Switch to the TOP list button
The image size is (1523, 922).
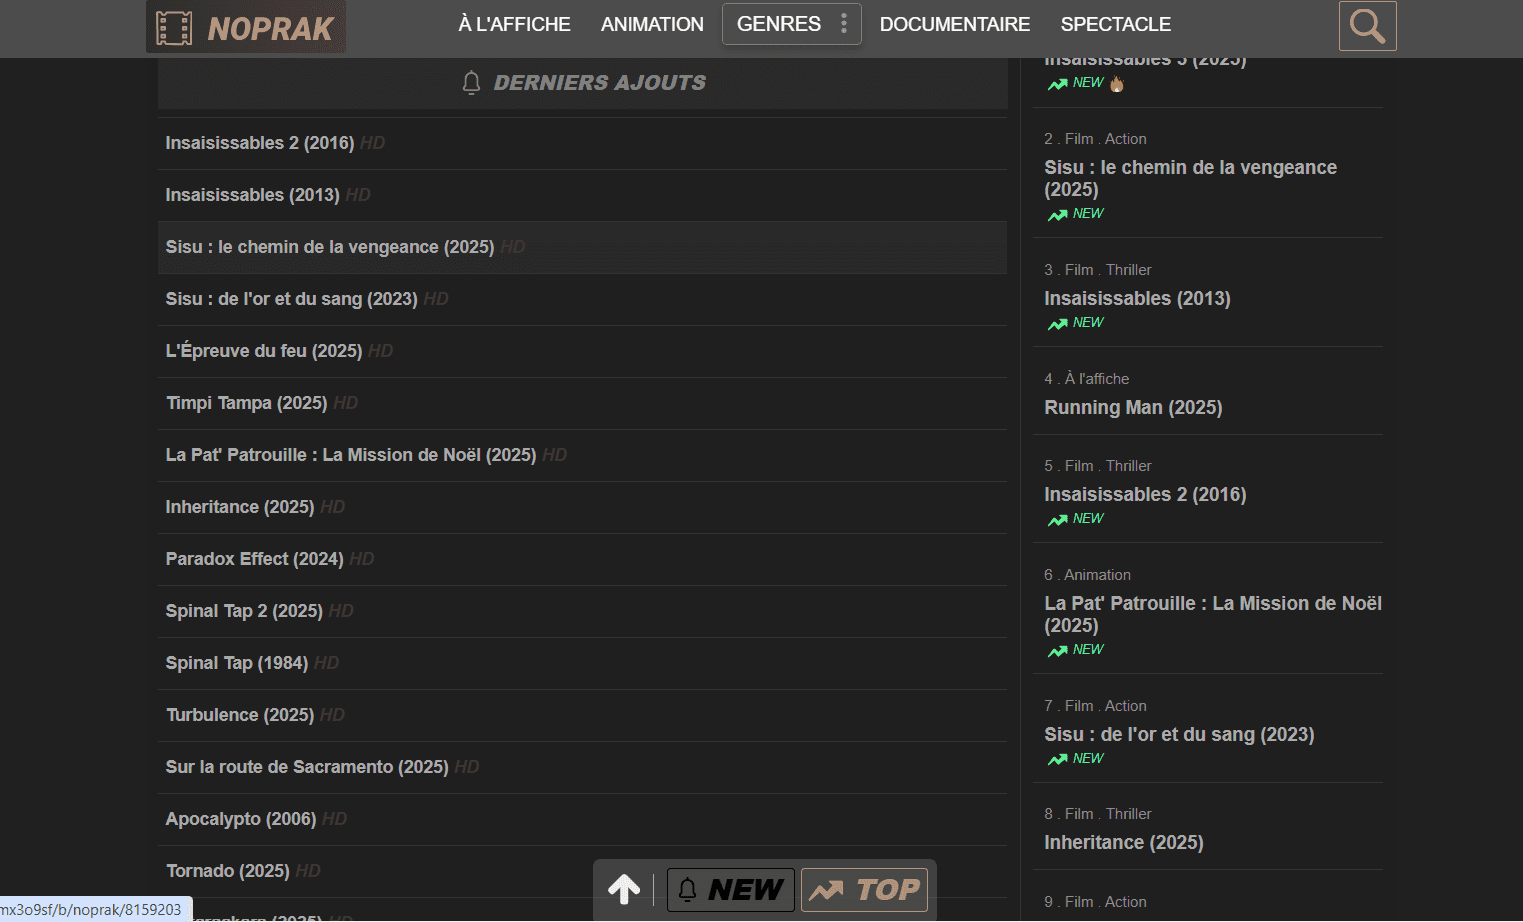(x=864, y=889)
